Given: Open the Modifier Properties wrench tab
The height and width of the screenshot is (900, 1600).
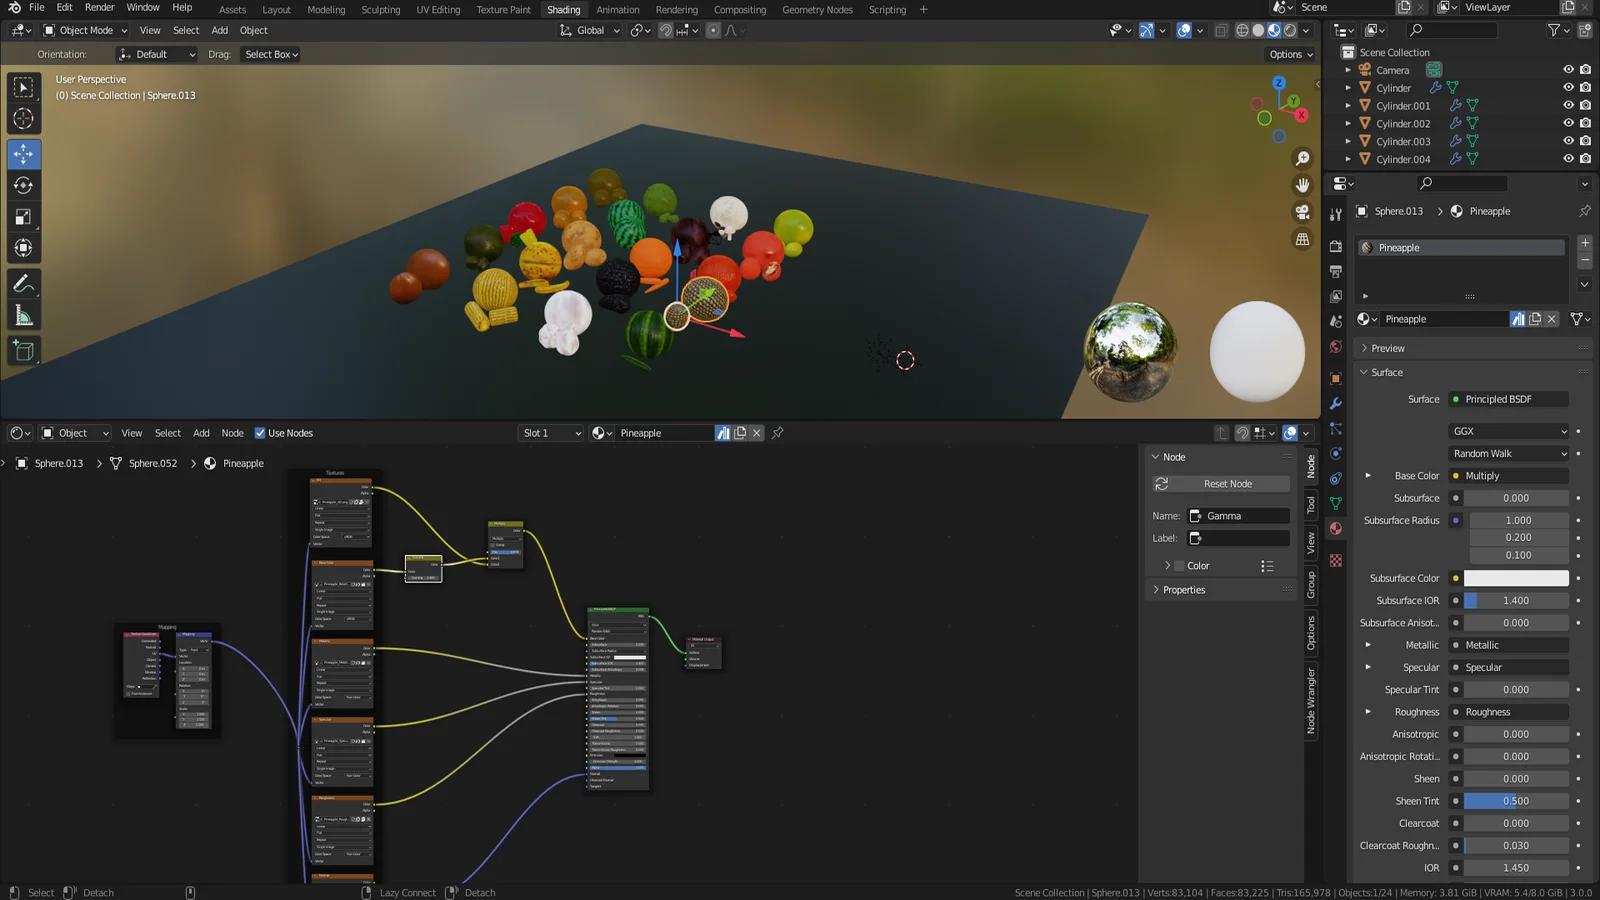Looking at the screenshot, I should click(1336, 404).
